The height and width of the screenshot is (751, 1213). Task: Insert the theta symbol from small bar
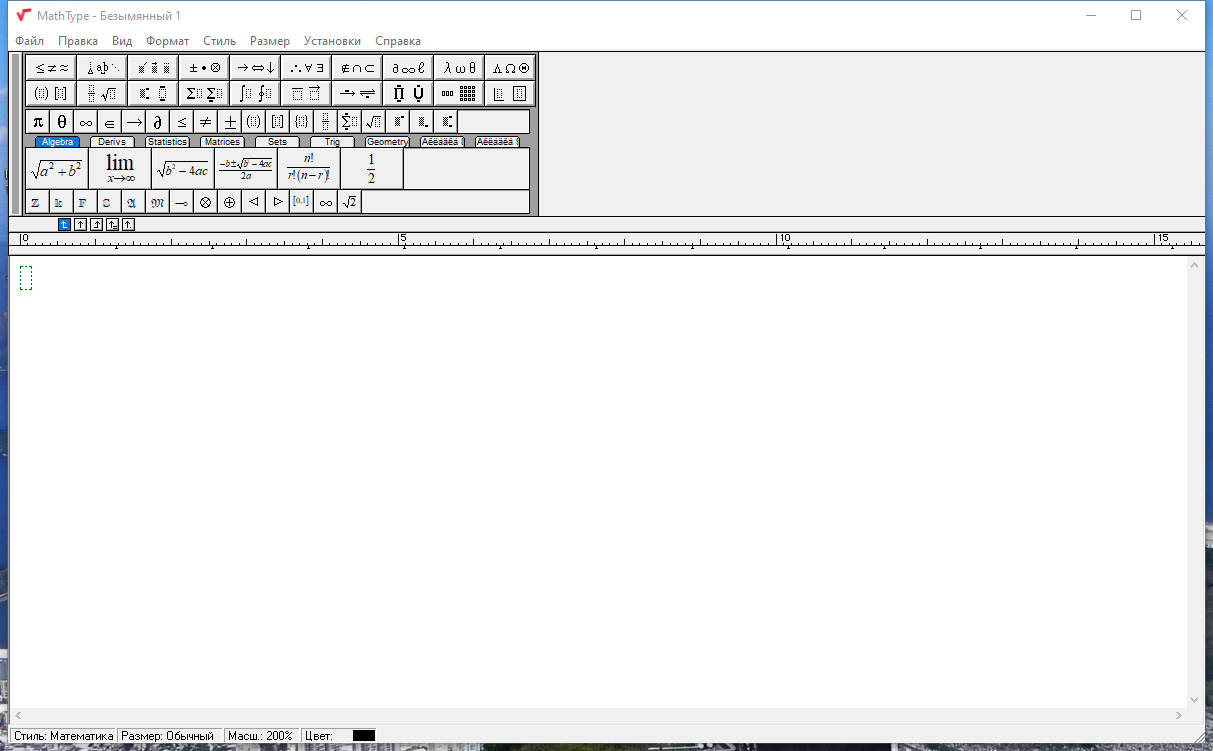[x=62, y=122]
